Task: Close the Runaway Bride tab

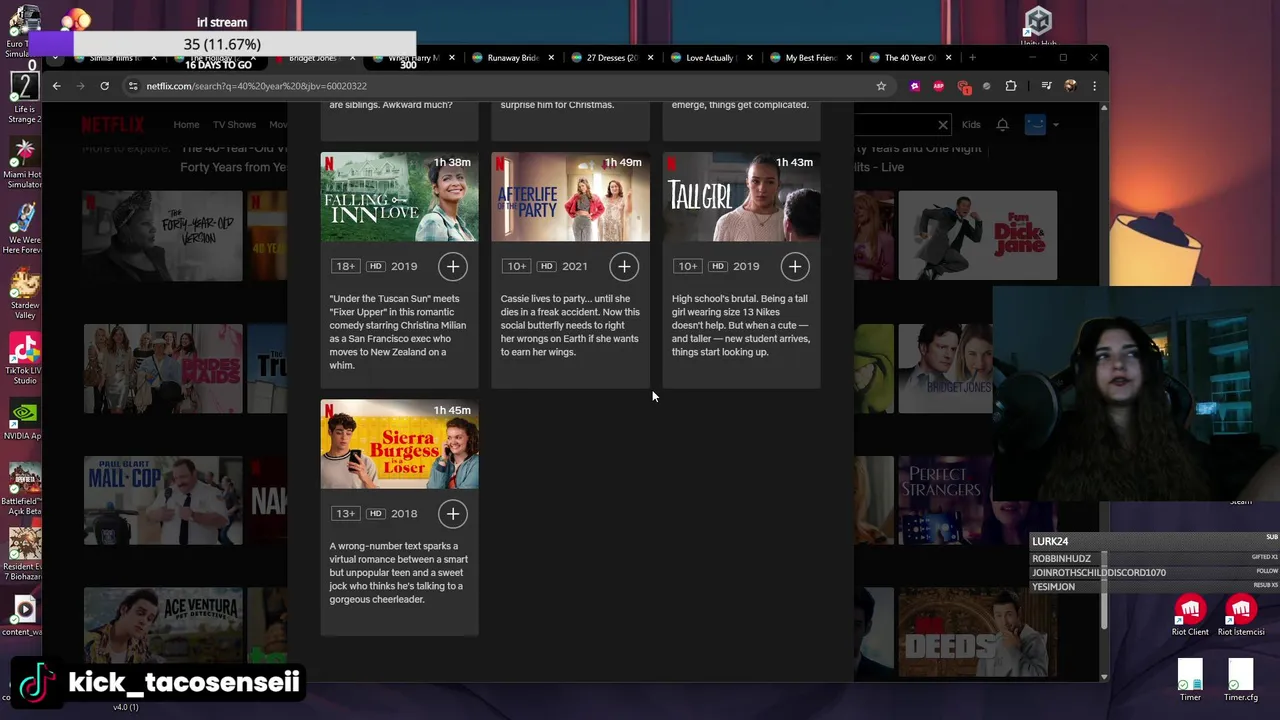Action: [x=551, y=58]
